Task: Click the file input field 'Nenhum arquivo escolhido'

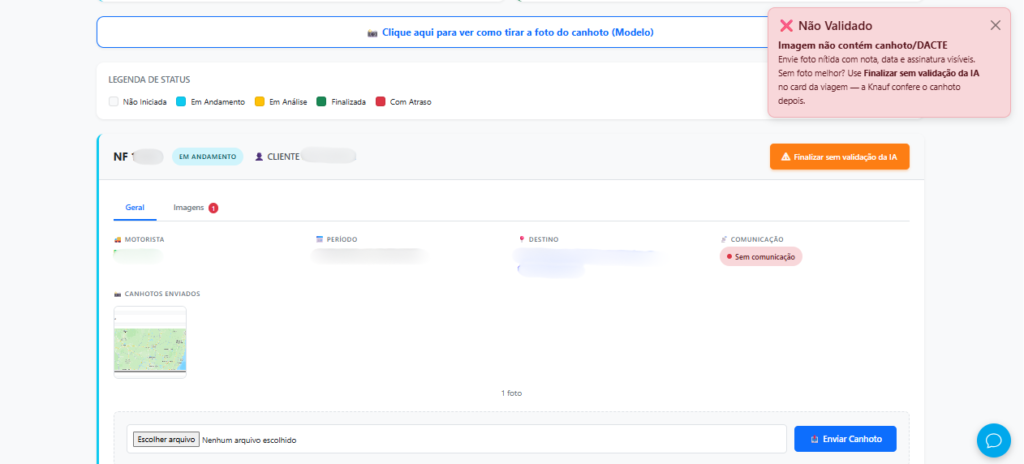Action: 456,439
